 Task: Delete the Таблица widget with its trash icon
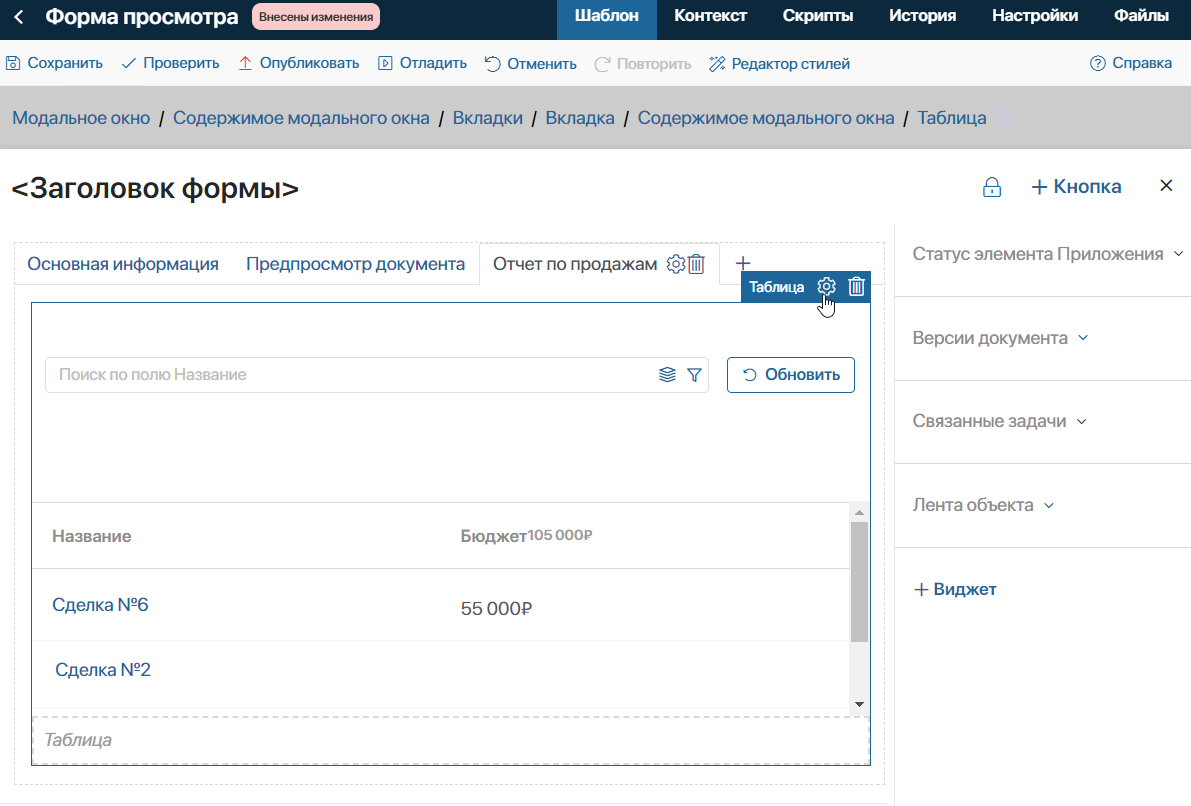tap(856, 286)
